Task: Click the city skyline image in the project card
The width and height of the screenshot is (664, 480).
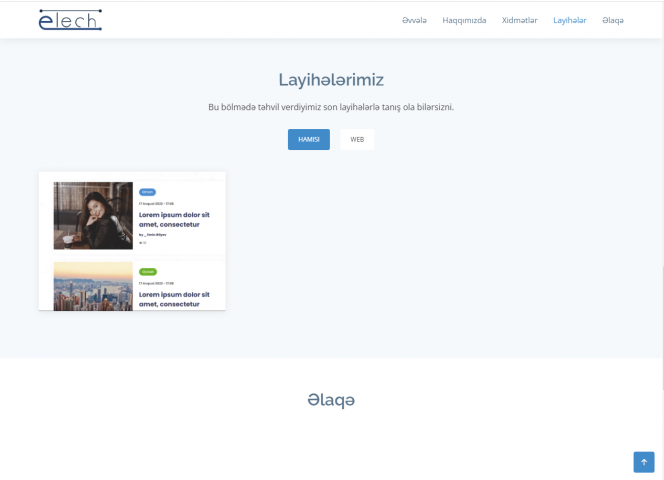Action: tap(93, 286)
